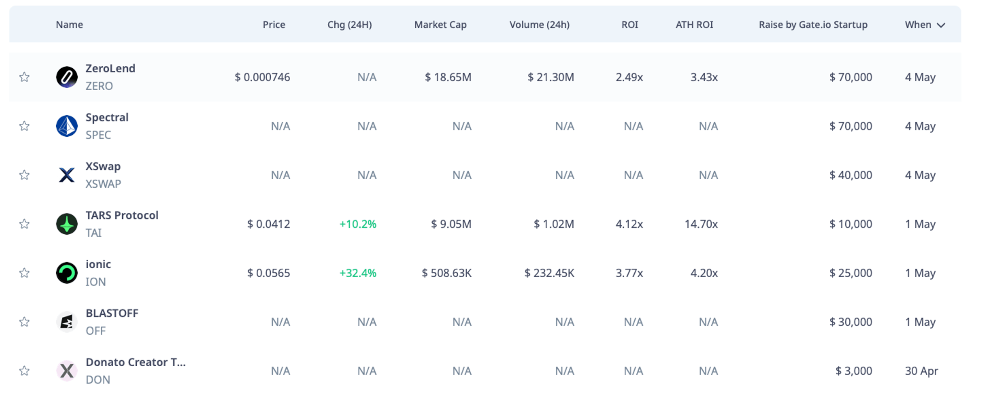Sort by Volume (24h) column header

click(540, 25)
